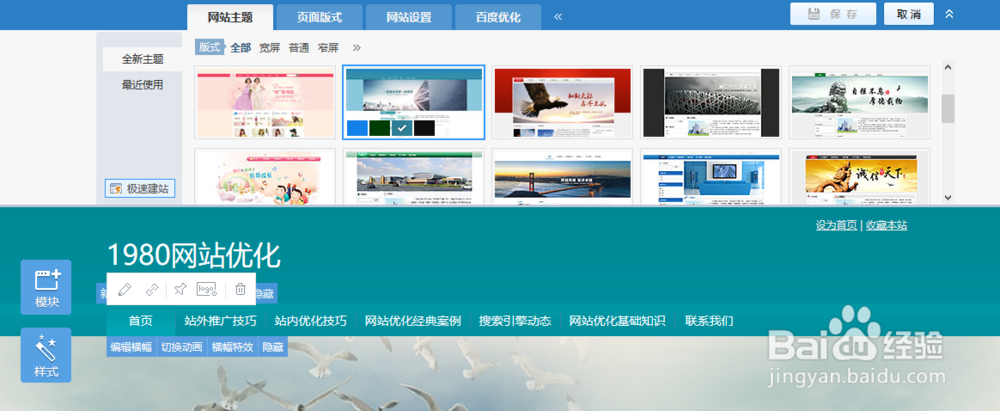
Task: Click the trash delete icon on the title toolbar
Action: pyautogui.click(x=240, y=289)
